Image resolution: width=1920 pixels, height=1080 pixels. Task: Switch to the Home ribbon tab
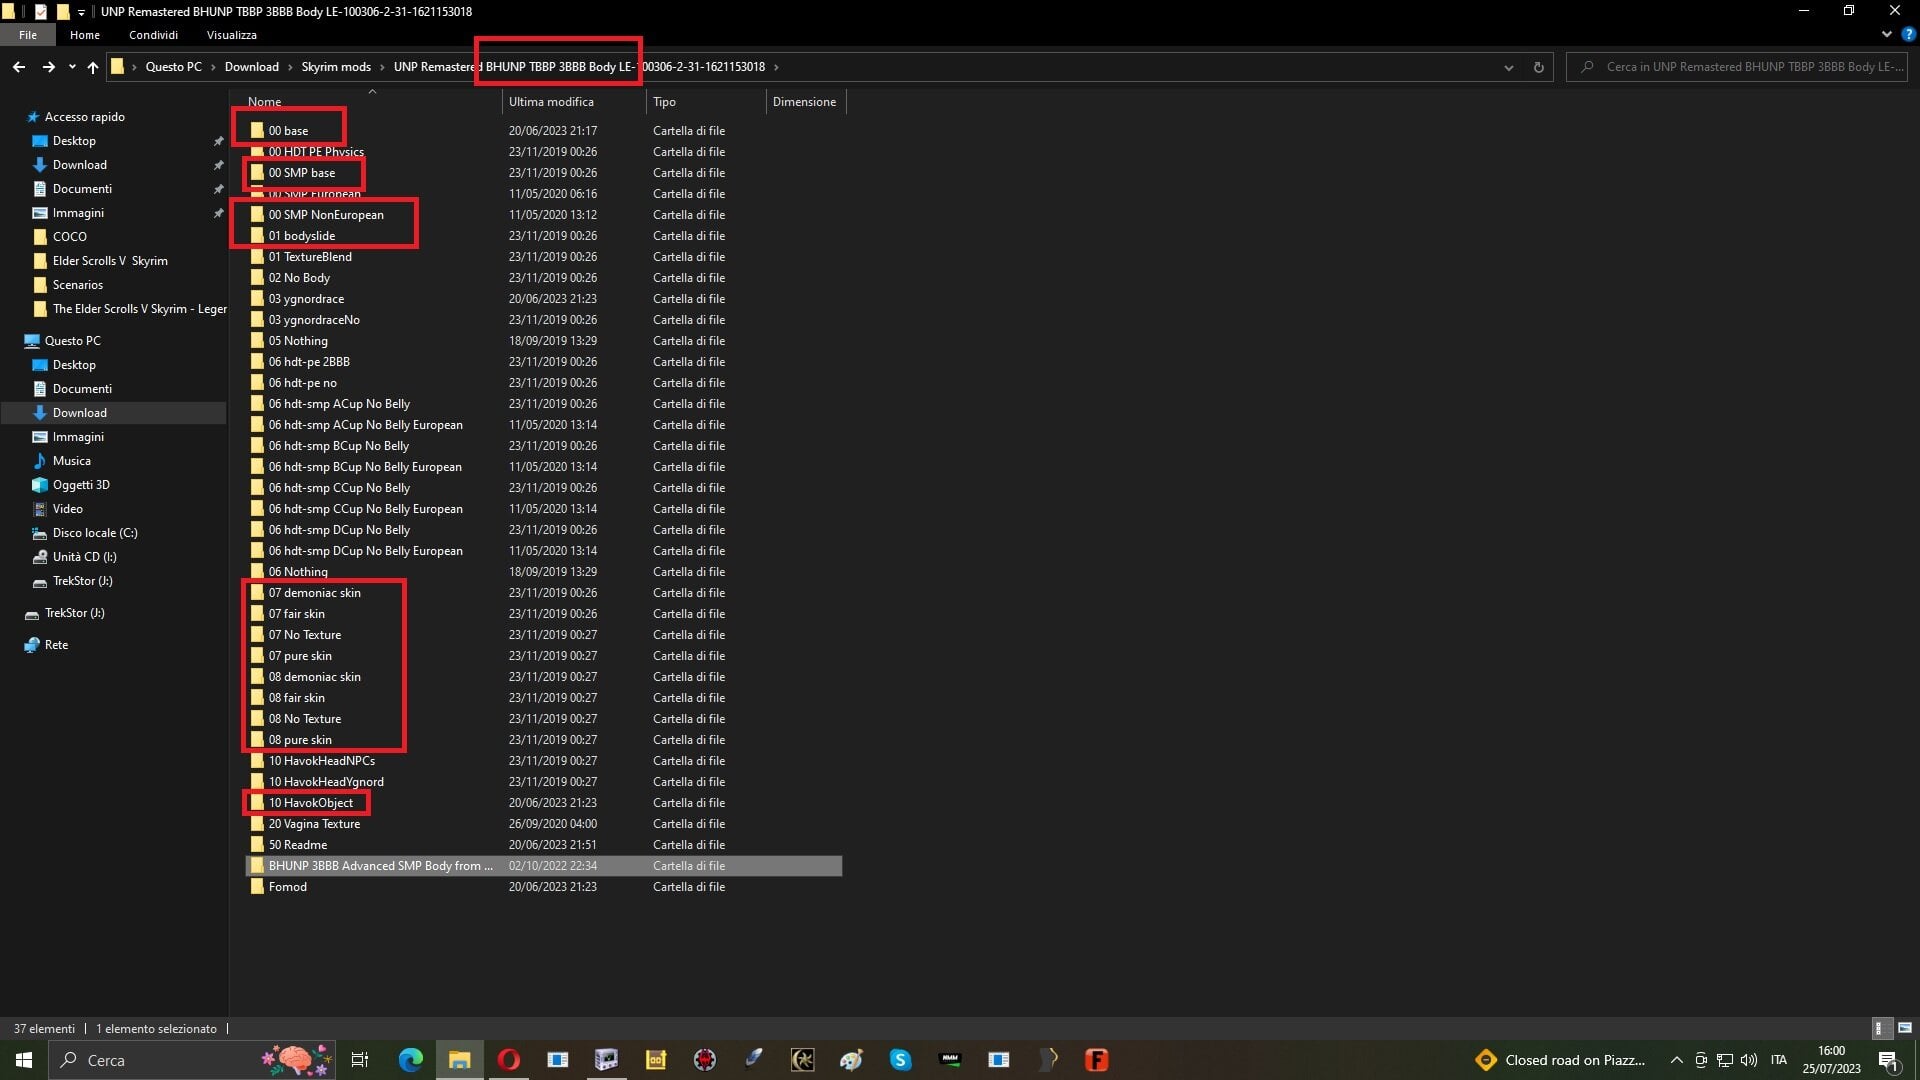pos(85,35)
